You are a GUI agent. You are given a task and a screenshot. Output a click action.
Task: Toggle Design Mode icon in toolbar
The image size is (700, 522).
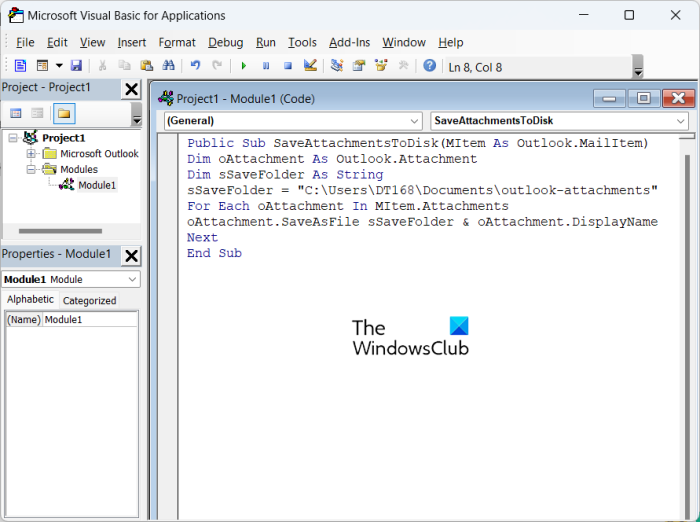click(x=310, y=66)
